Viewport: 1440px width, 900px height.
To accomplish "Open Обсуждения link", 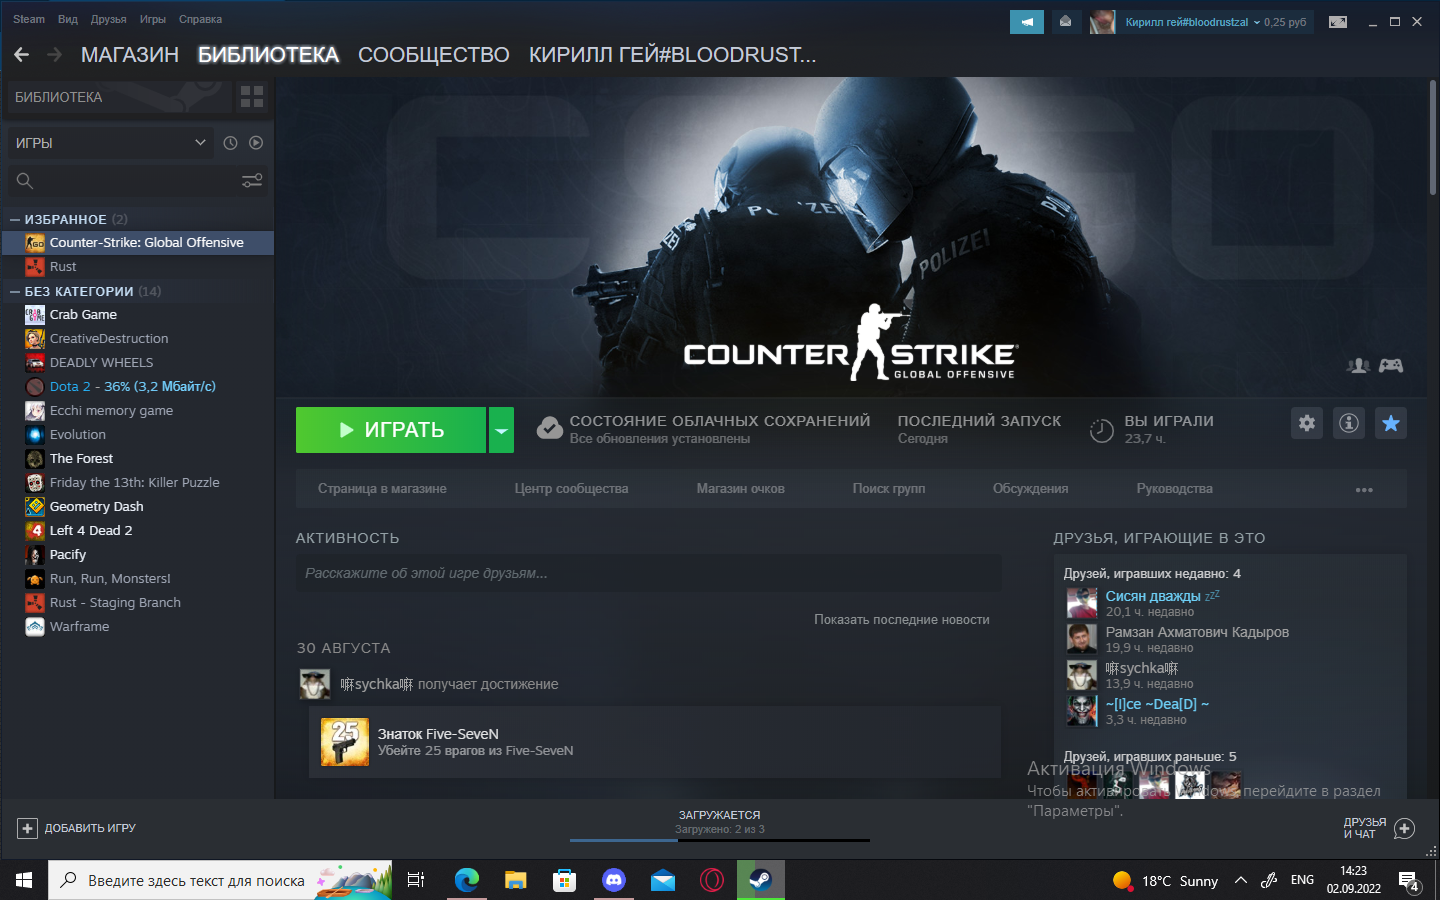I will [x=1030, y=489].
